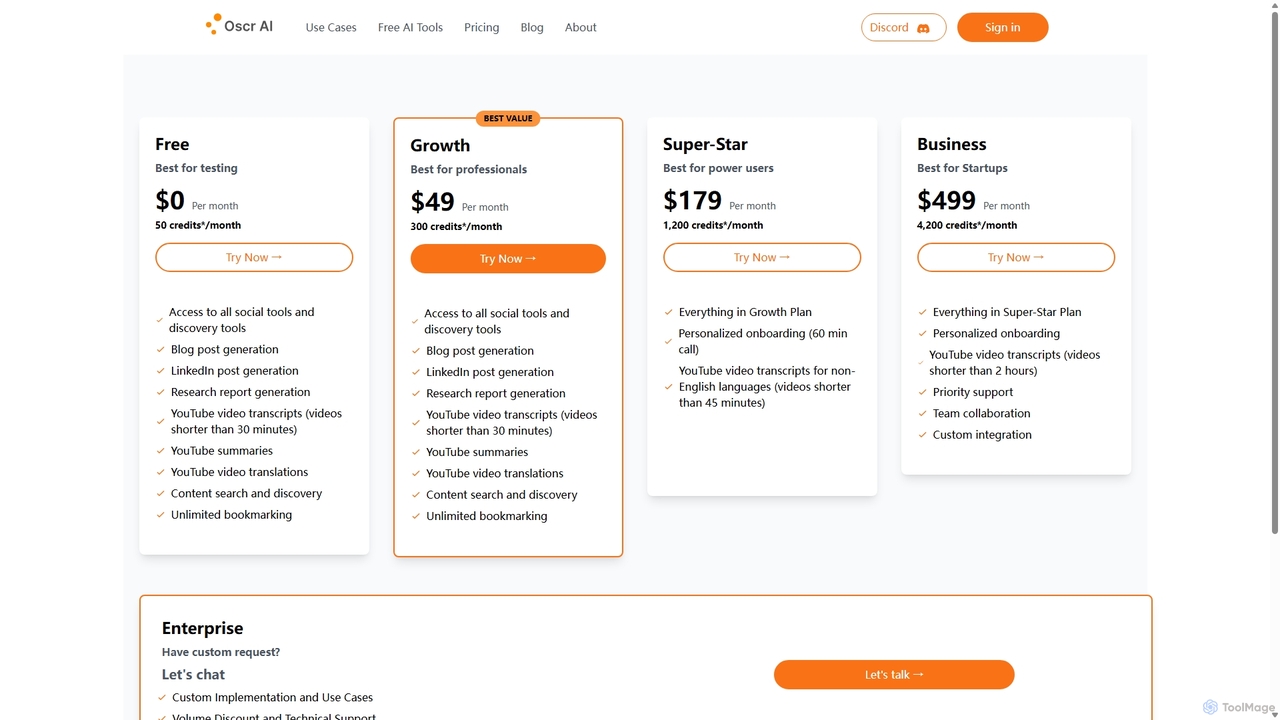Click the $499 price text
The height and width of the screenshot is (720, 1280).
coord(946,200)
